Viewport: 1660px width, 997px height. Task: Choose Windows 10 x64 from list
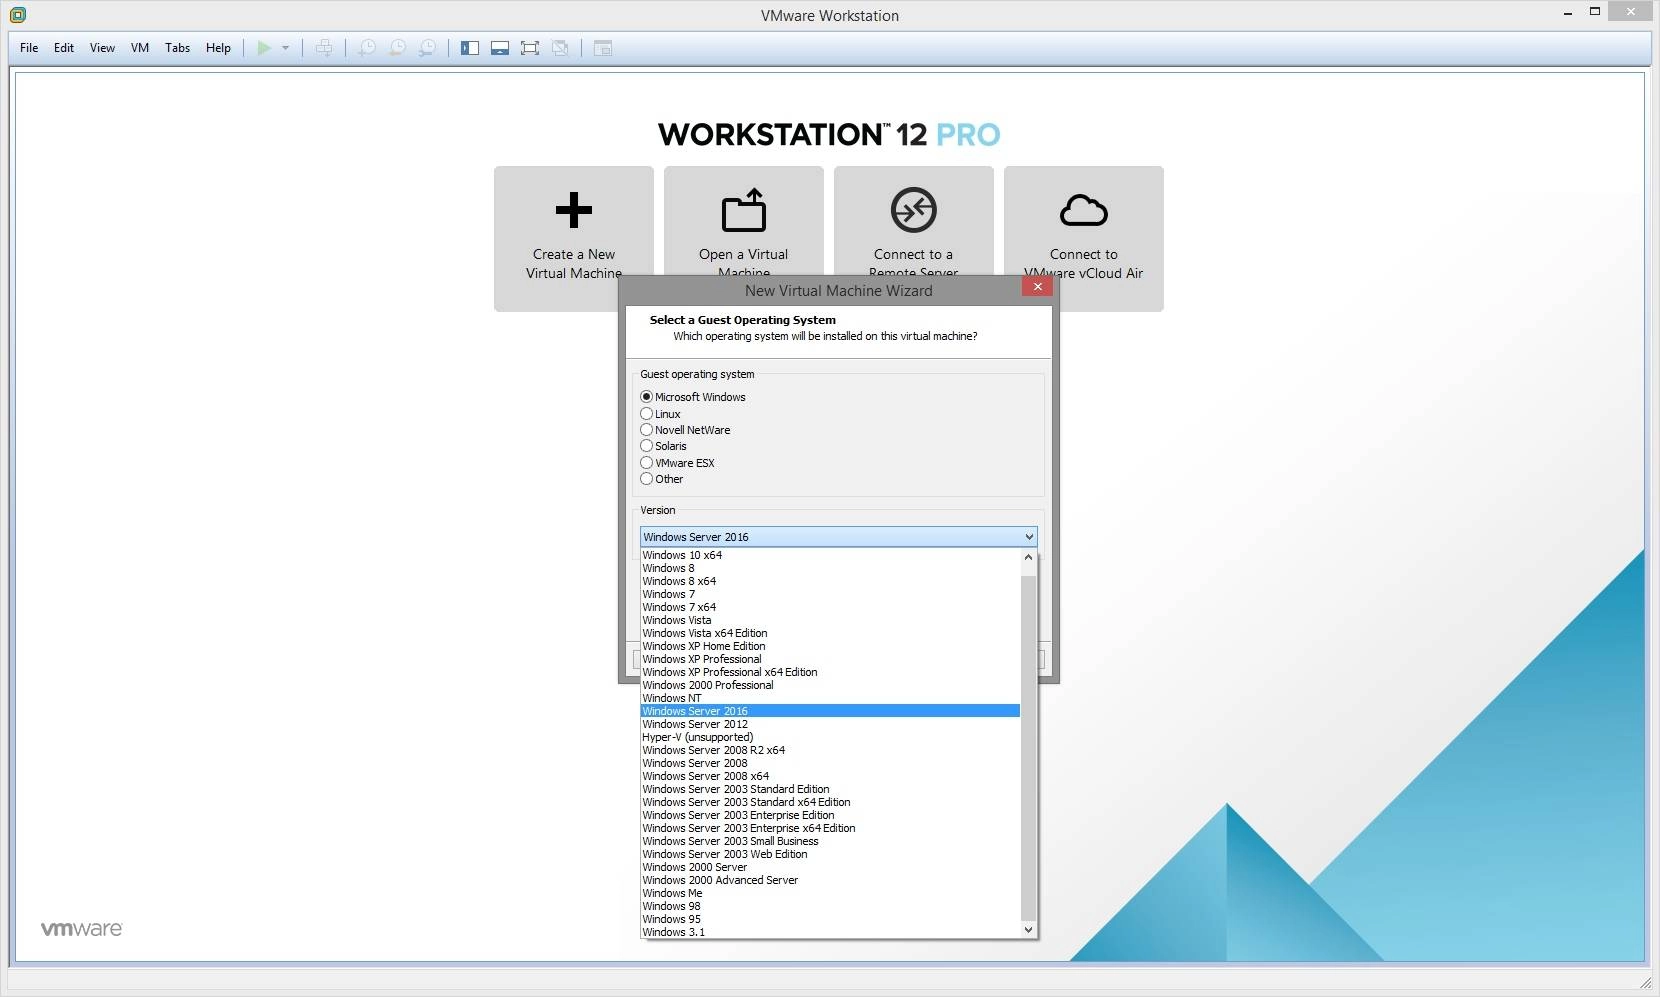pos(830,555)
